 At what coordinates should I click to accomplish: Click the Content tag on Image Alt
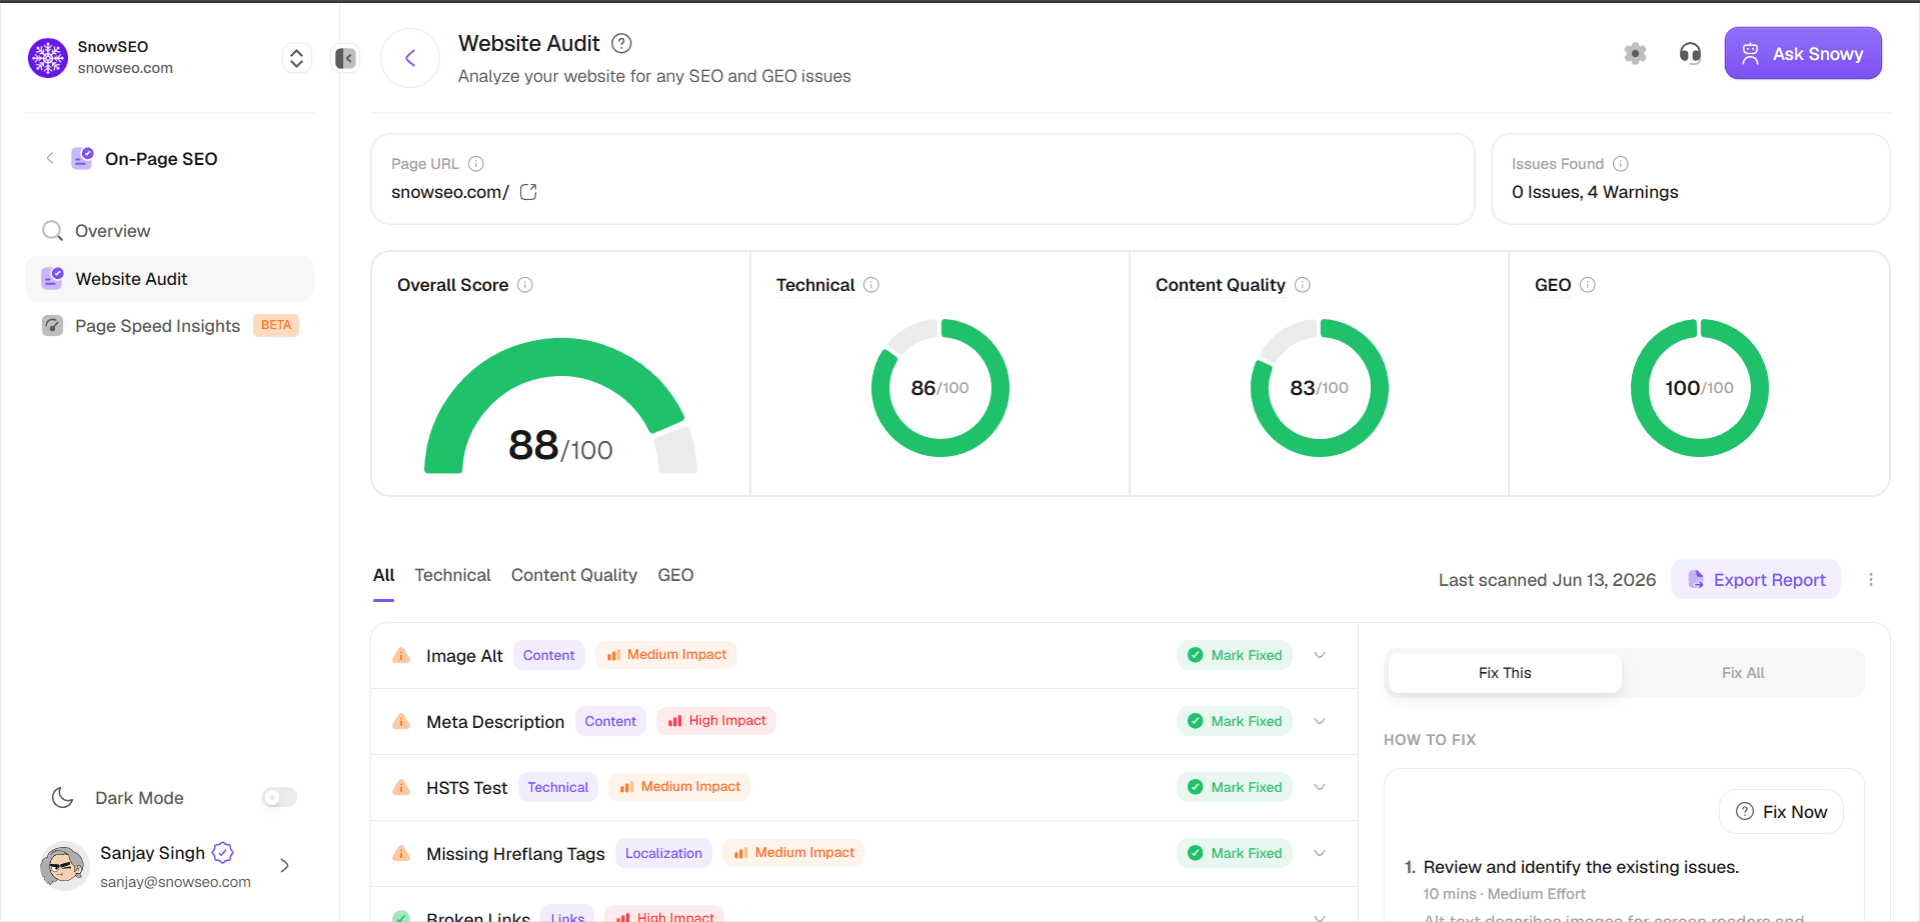coord(549,656)
